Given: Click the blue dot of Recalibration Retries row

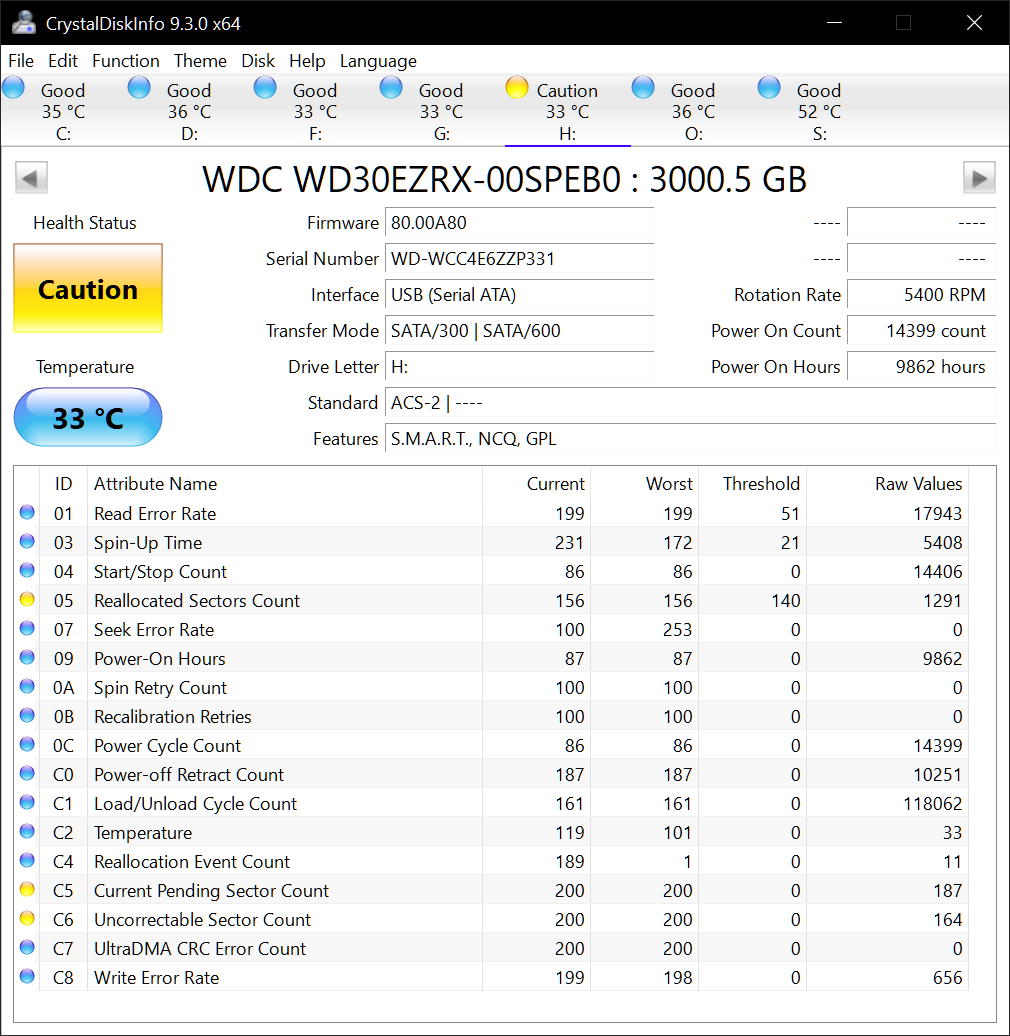Looking at the screenshot, I should pos(27,716).
